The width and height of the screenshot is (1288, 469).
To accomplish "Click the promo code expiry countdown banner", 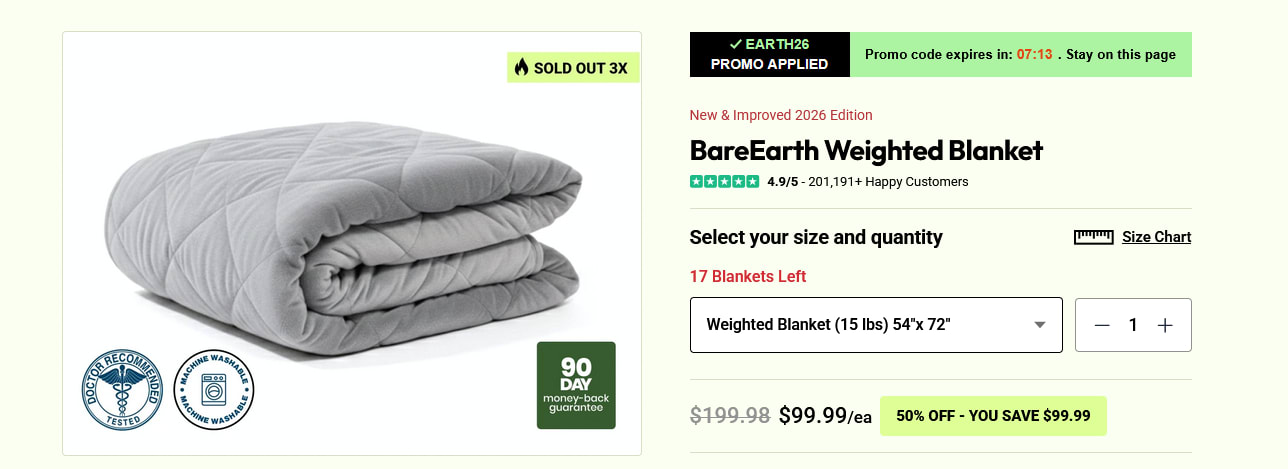I will coord(1020,54).
